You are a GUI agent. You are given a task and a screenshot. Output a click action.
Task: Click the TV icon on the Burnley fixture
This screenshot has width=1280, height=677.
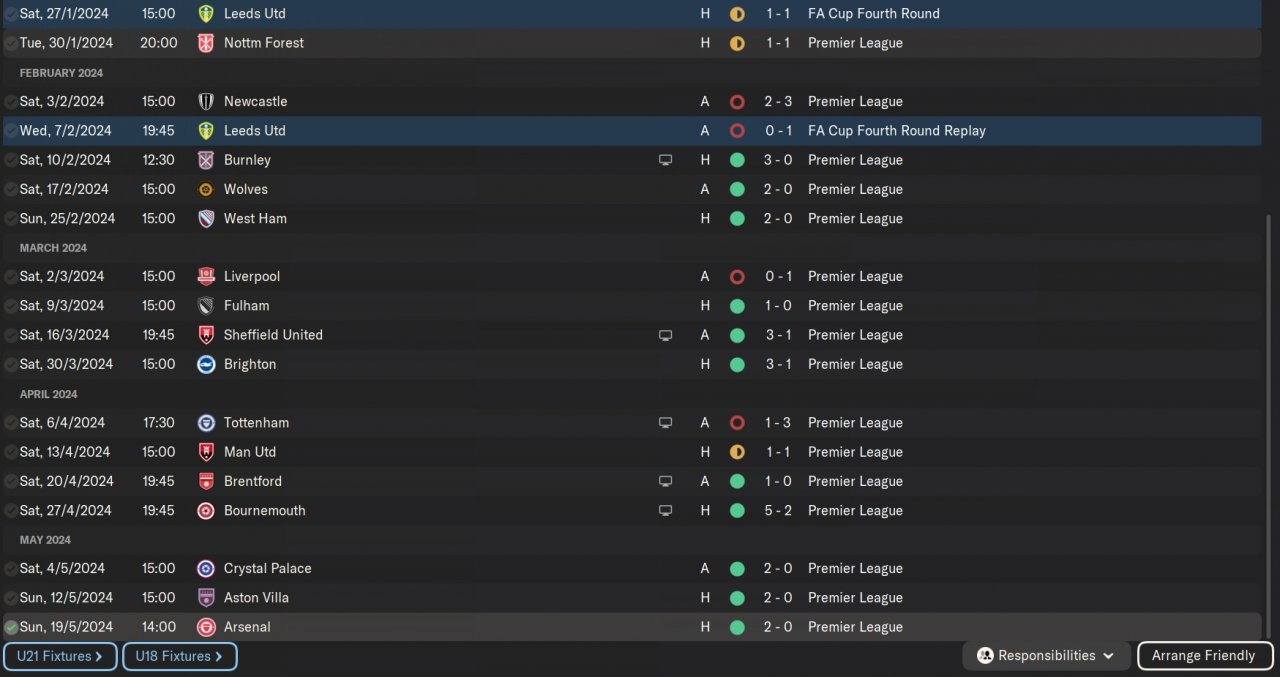tap(665, 160)
